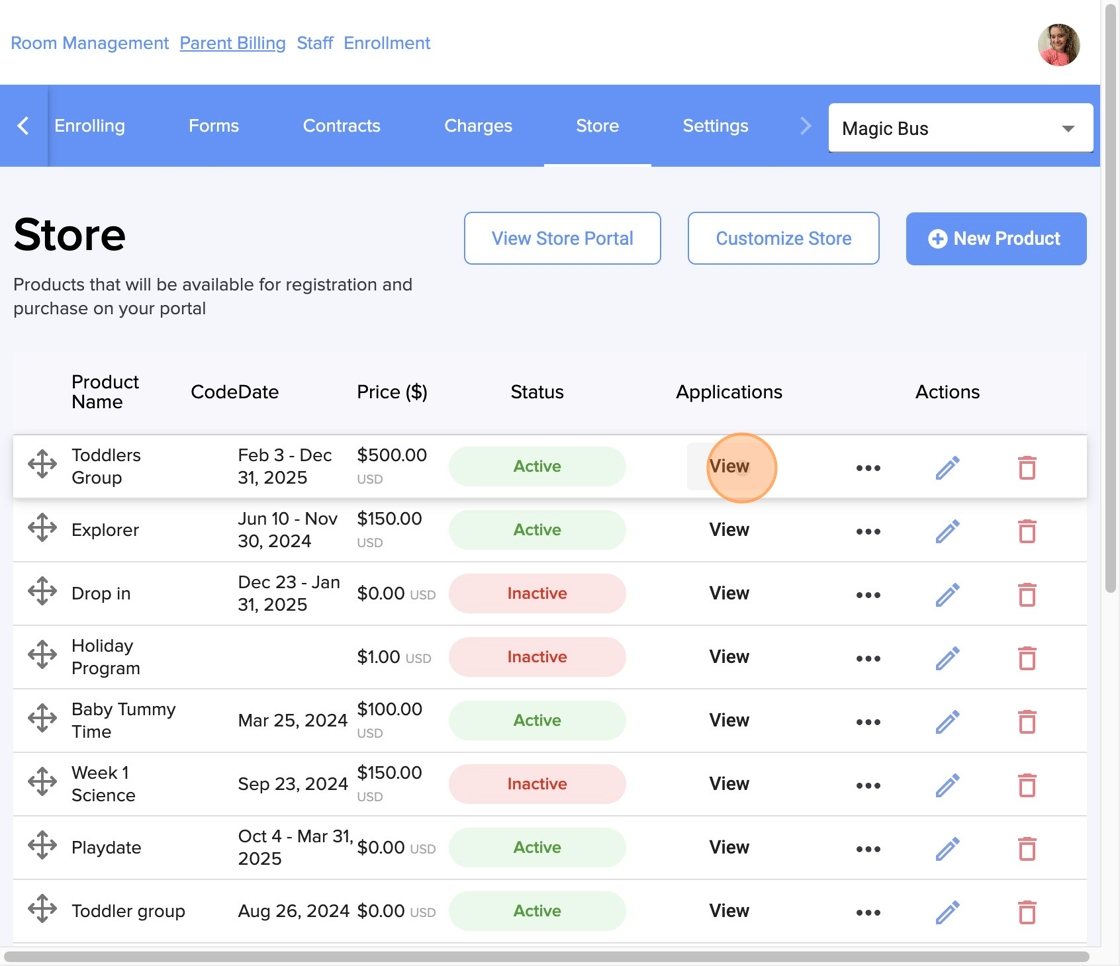Delete the Baby Tummy Time product

coord(1026,722)
